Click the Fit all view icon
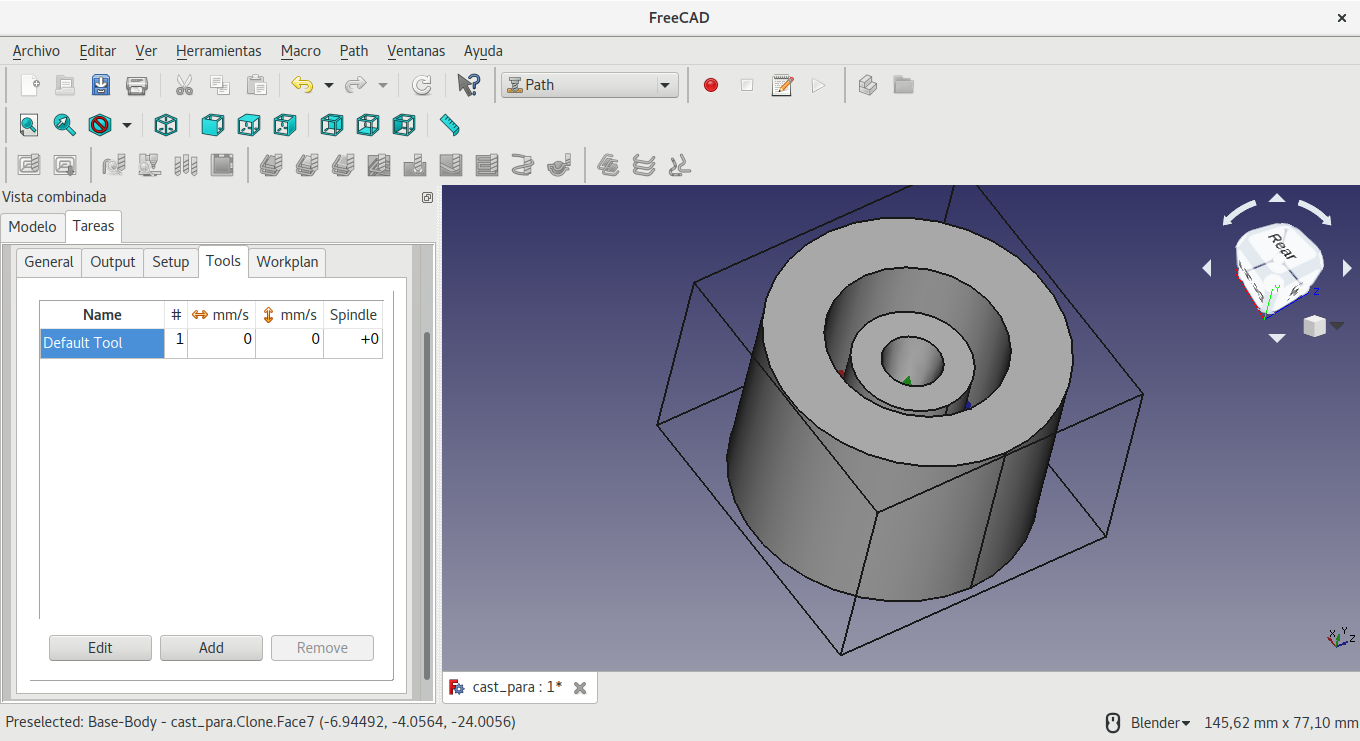 click(x=28, y=125)
